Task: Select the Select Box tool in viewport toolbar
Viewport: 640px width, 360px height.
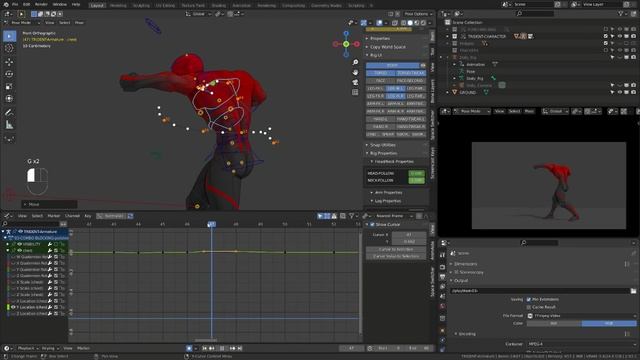Action: pyautogui.click(x=9, y=36)
